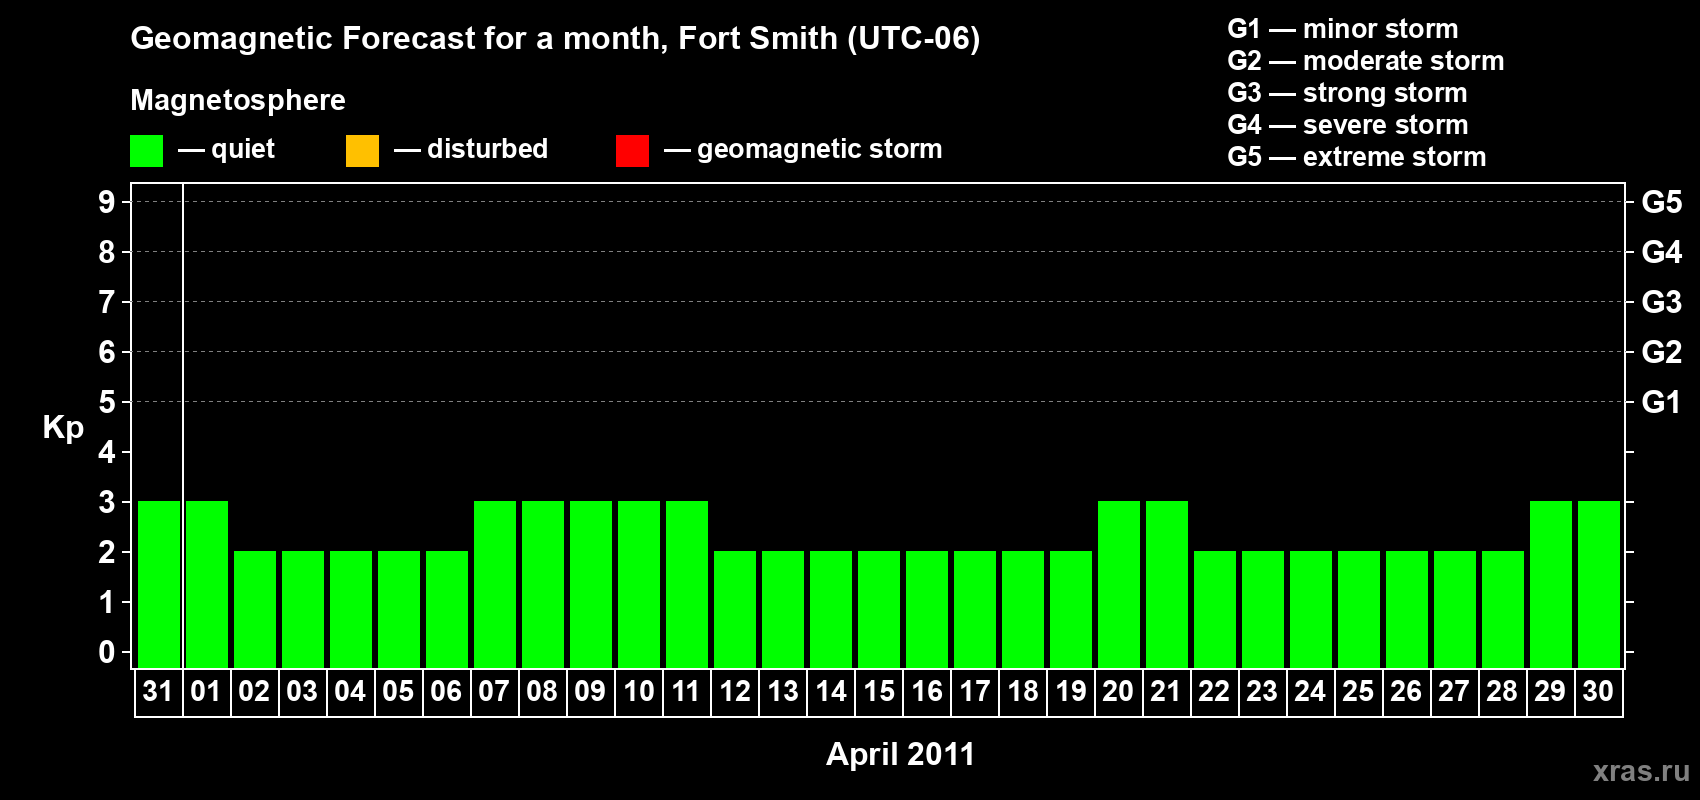This screenshot has width=1700, height=800.
Task: Click the 'geomagnetic storm' legend label
Action: pos(819,150)
